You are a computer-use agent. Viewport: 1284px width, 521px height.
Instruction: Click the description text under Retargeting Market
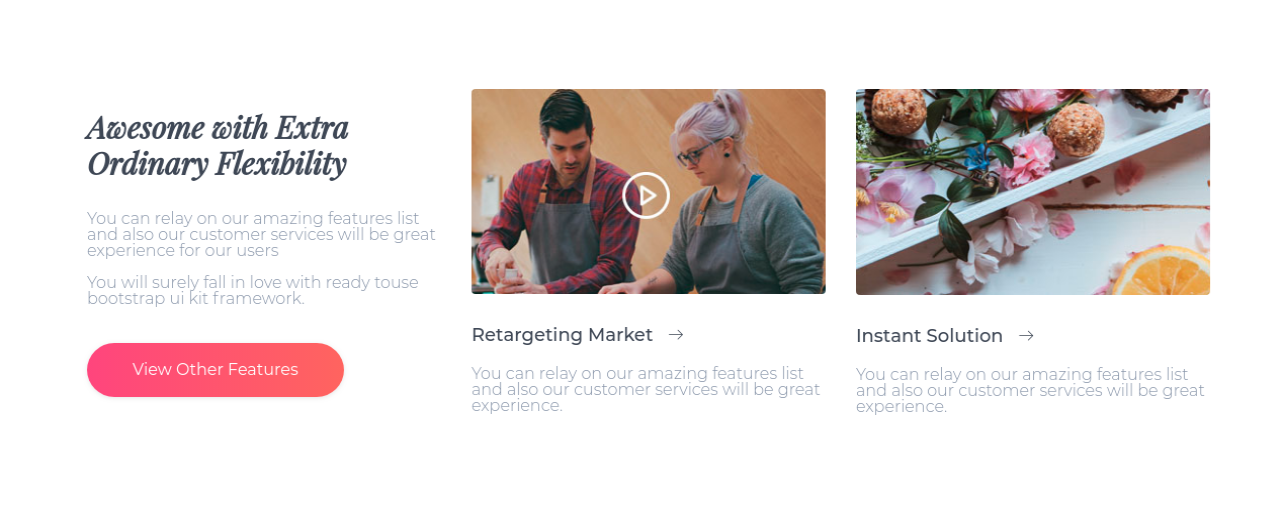click(x=645, y=389)
